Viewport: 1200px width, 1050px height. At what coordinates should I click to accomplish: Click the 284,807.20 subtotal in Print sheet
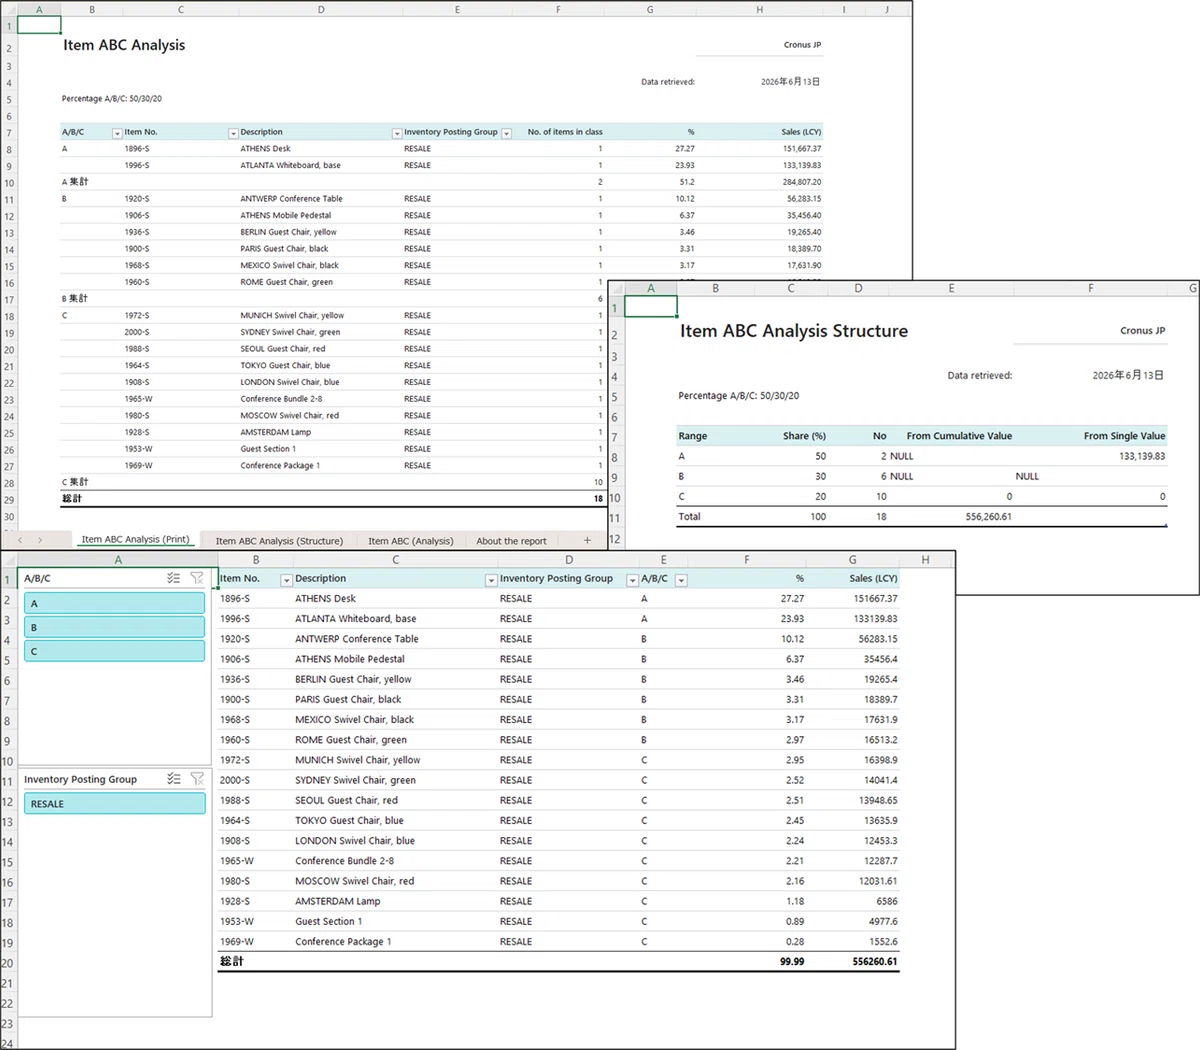coord(802,182)
